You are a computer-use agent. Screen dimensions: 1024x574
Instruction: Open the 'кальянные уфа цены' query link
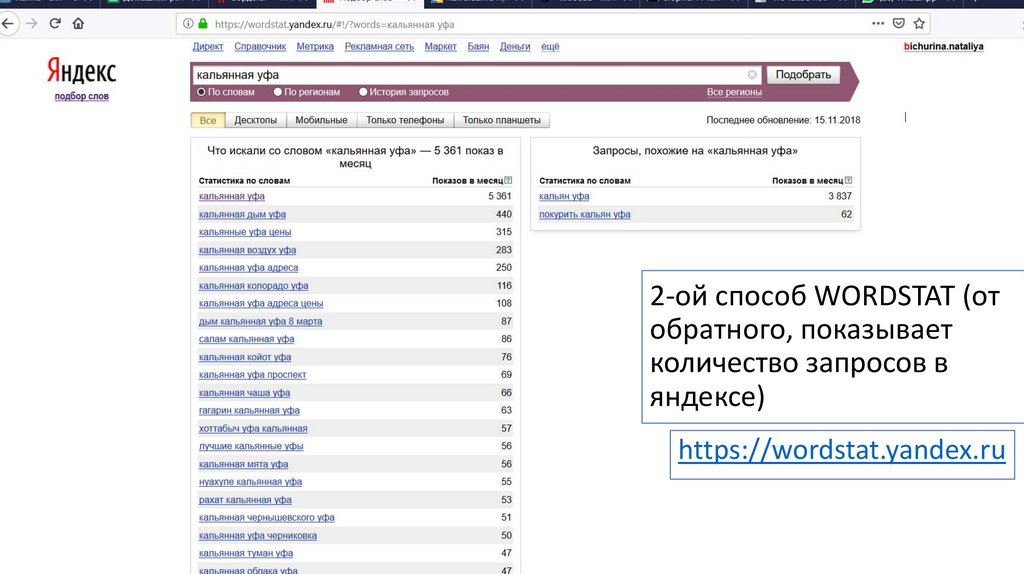coord(245,232)
